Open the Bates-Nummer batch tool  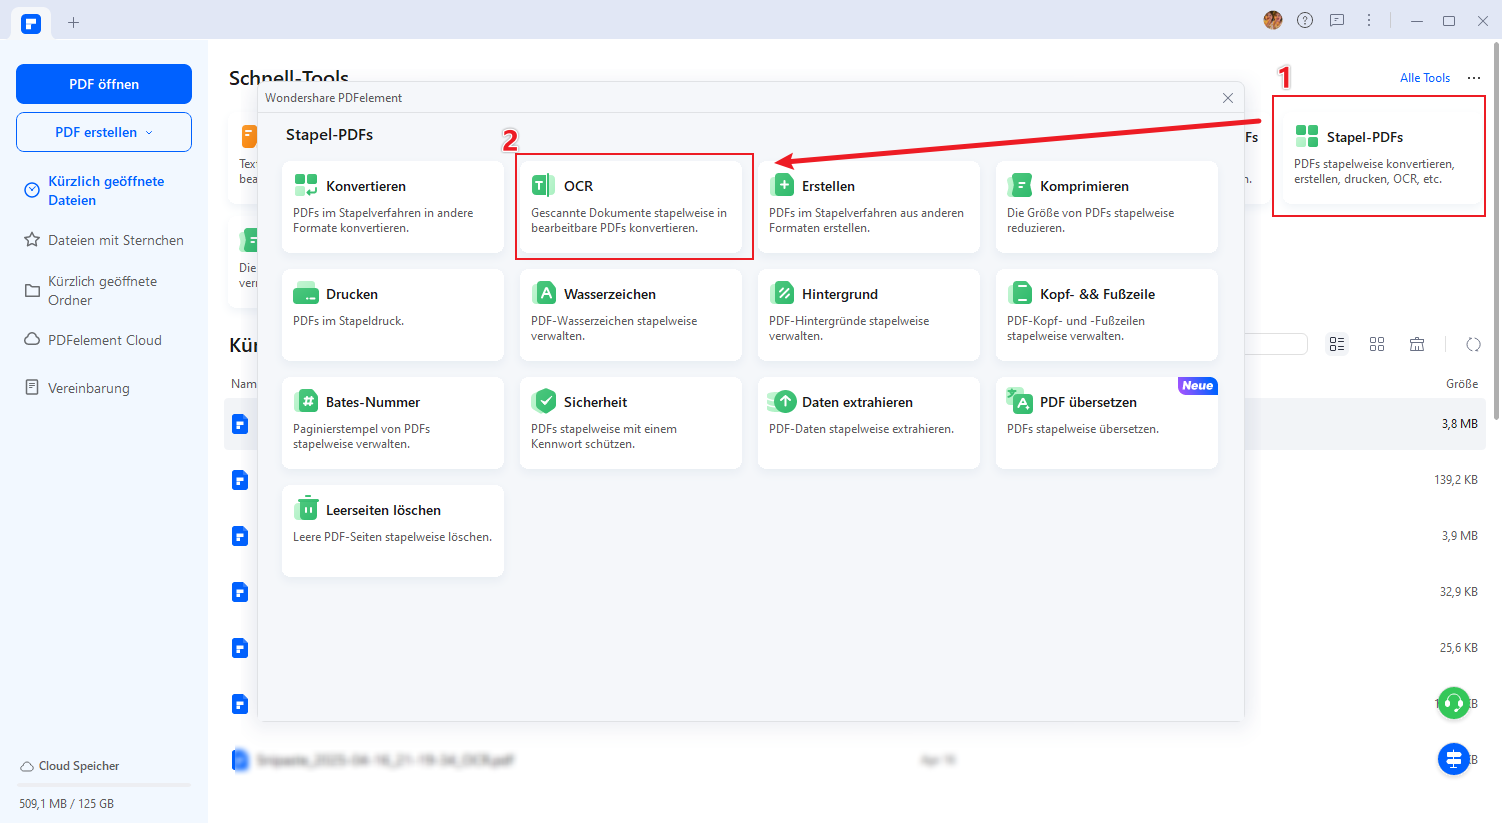click(393, 423)
